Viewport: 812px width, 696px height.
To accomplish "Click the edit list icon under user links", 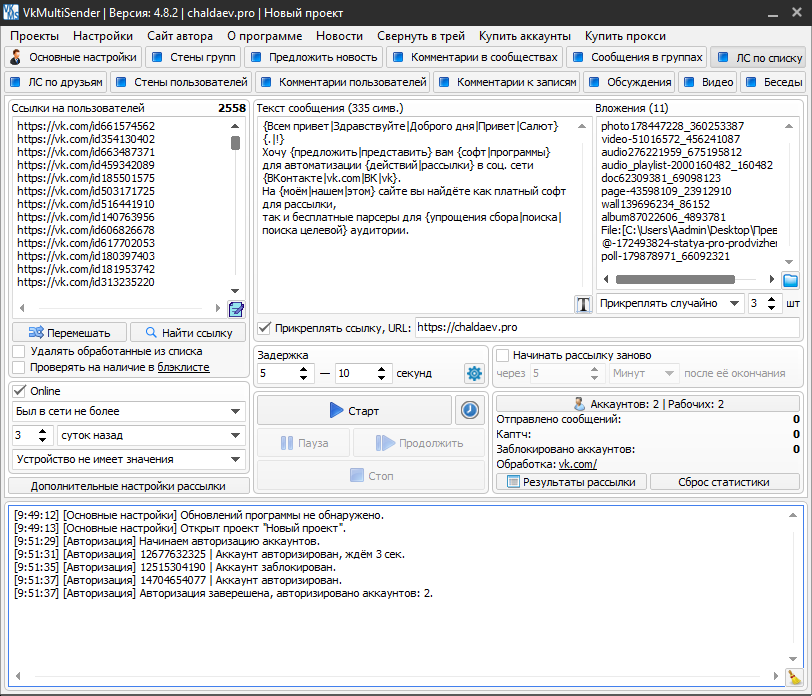I will (236, 309).
